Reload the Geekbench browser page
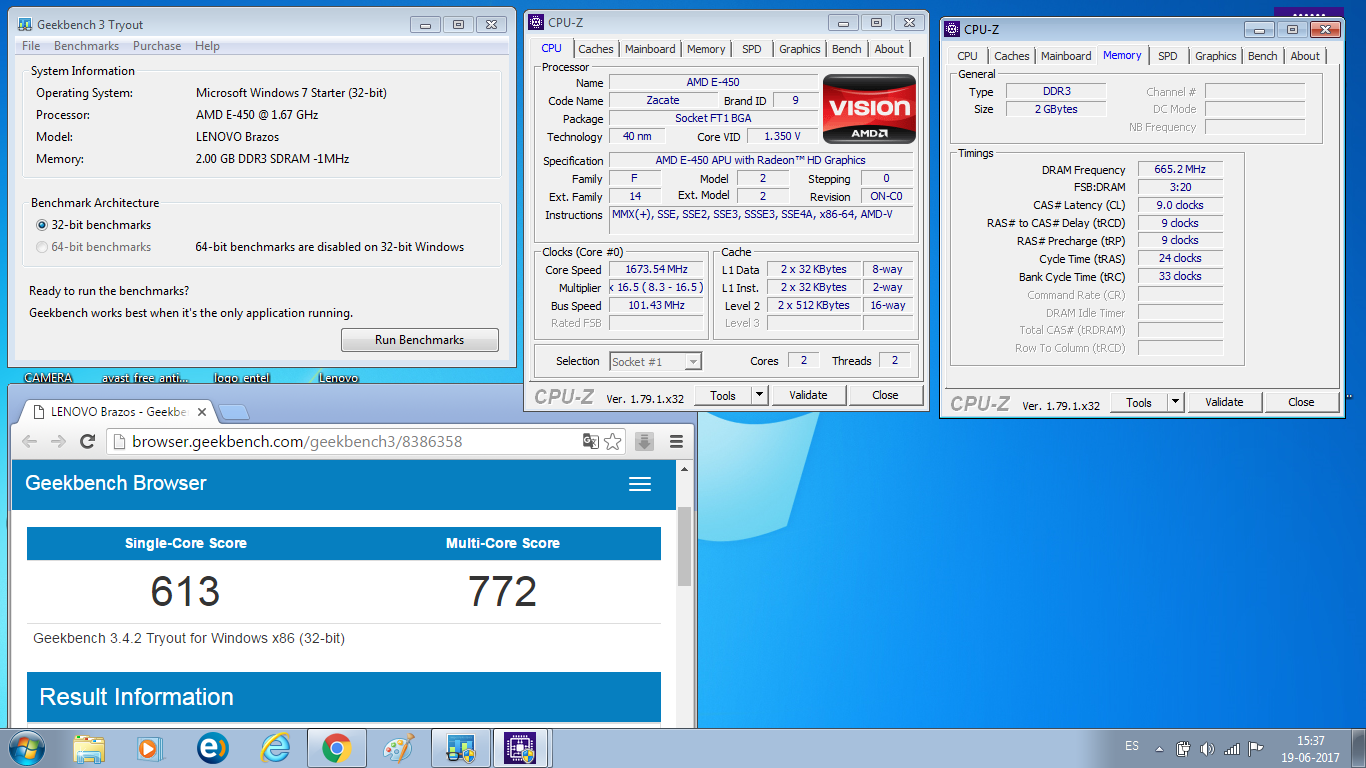Image resolution: width=1366 pixels, height=768 pixels. click(87, 441)
